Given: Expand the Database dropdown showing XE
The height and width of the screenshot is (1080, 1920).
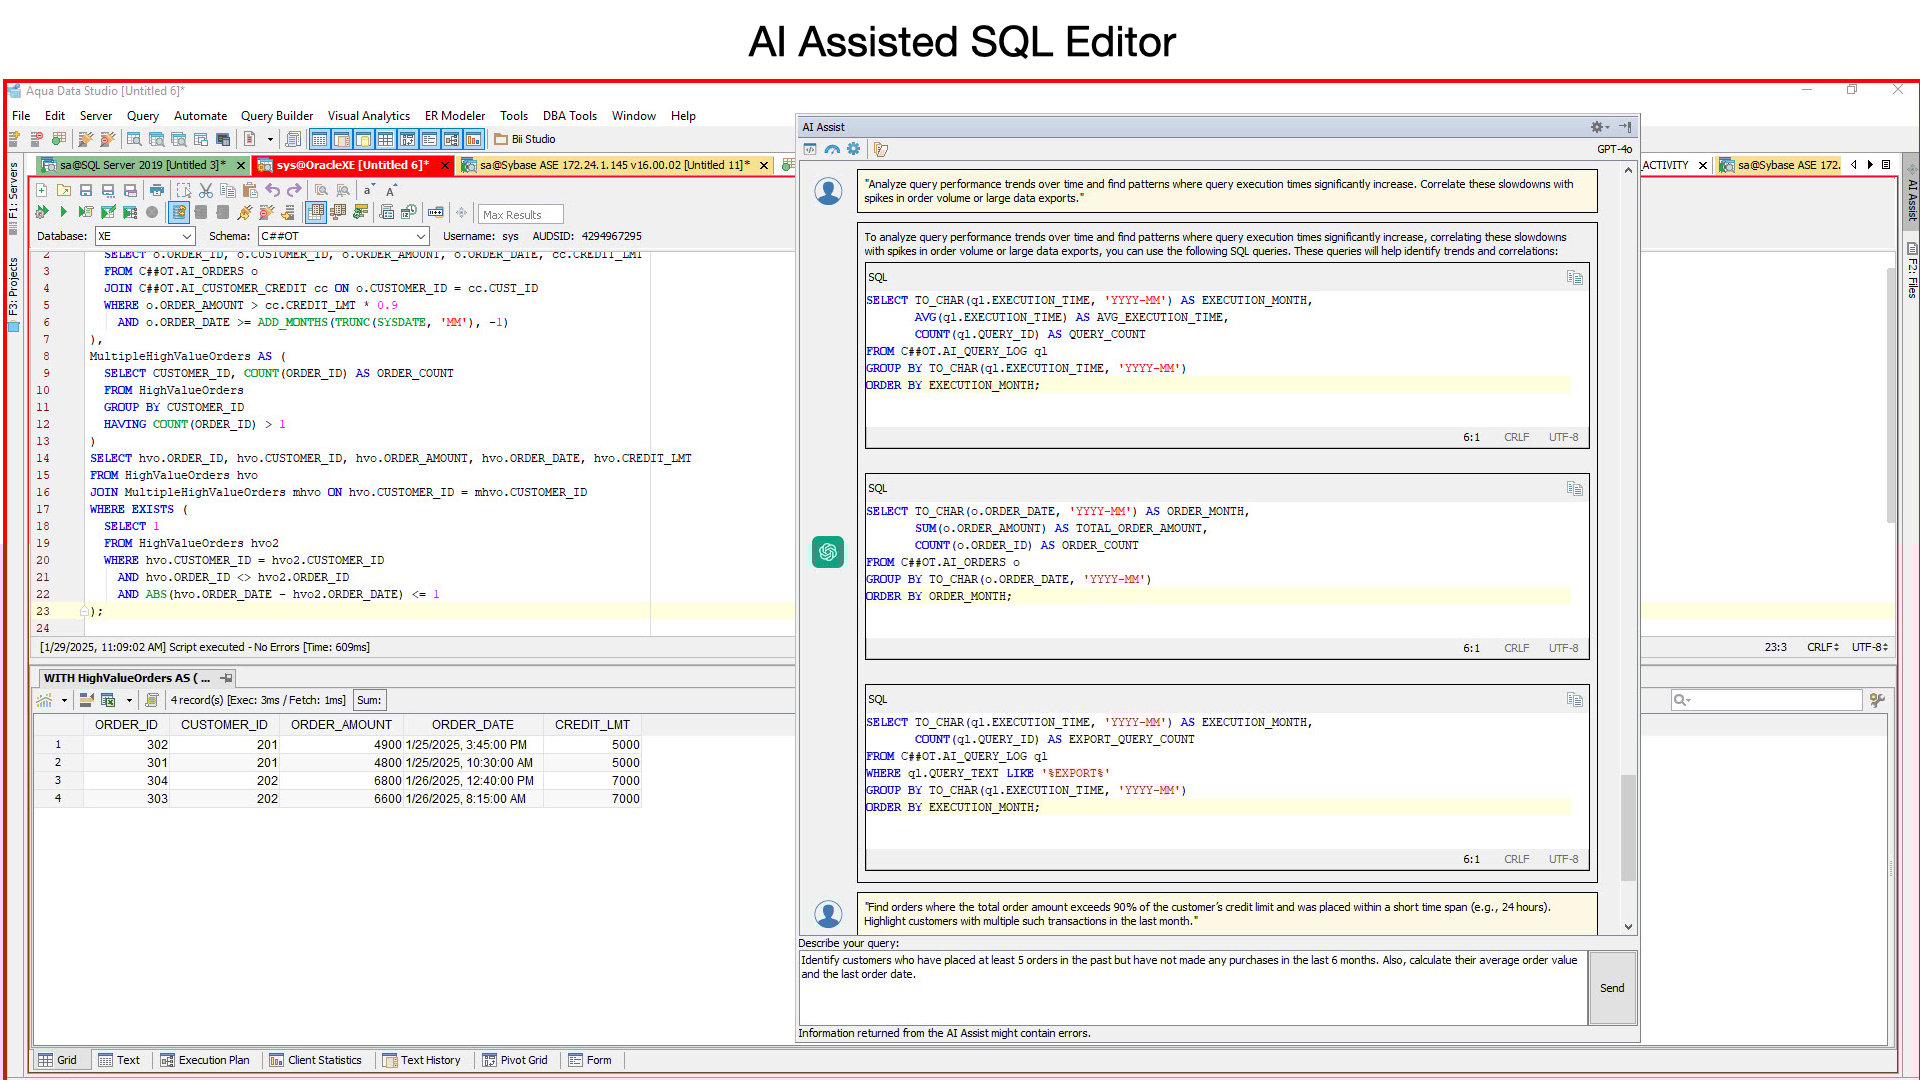Looking at the screenshot, I should (186, 237).
